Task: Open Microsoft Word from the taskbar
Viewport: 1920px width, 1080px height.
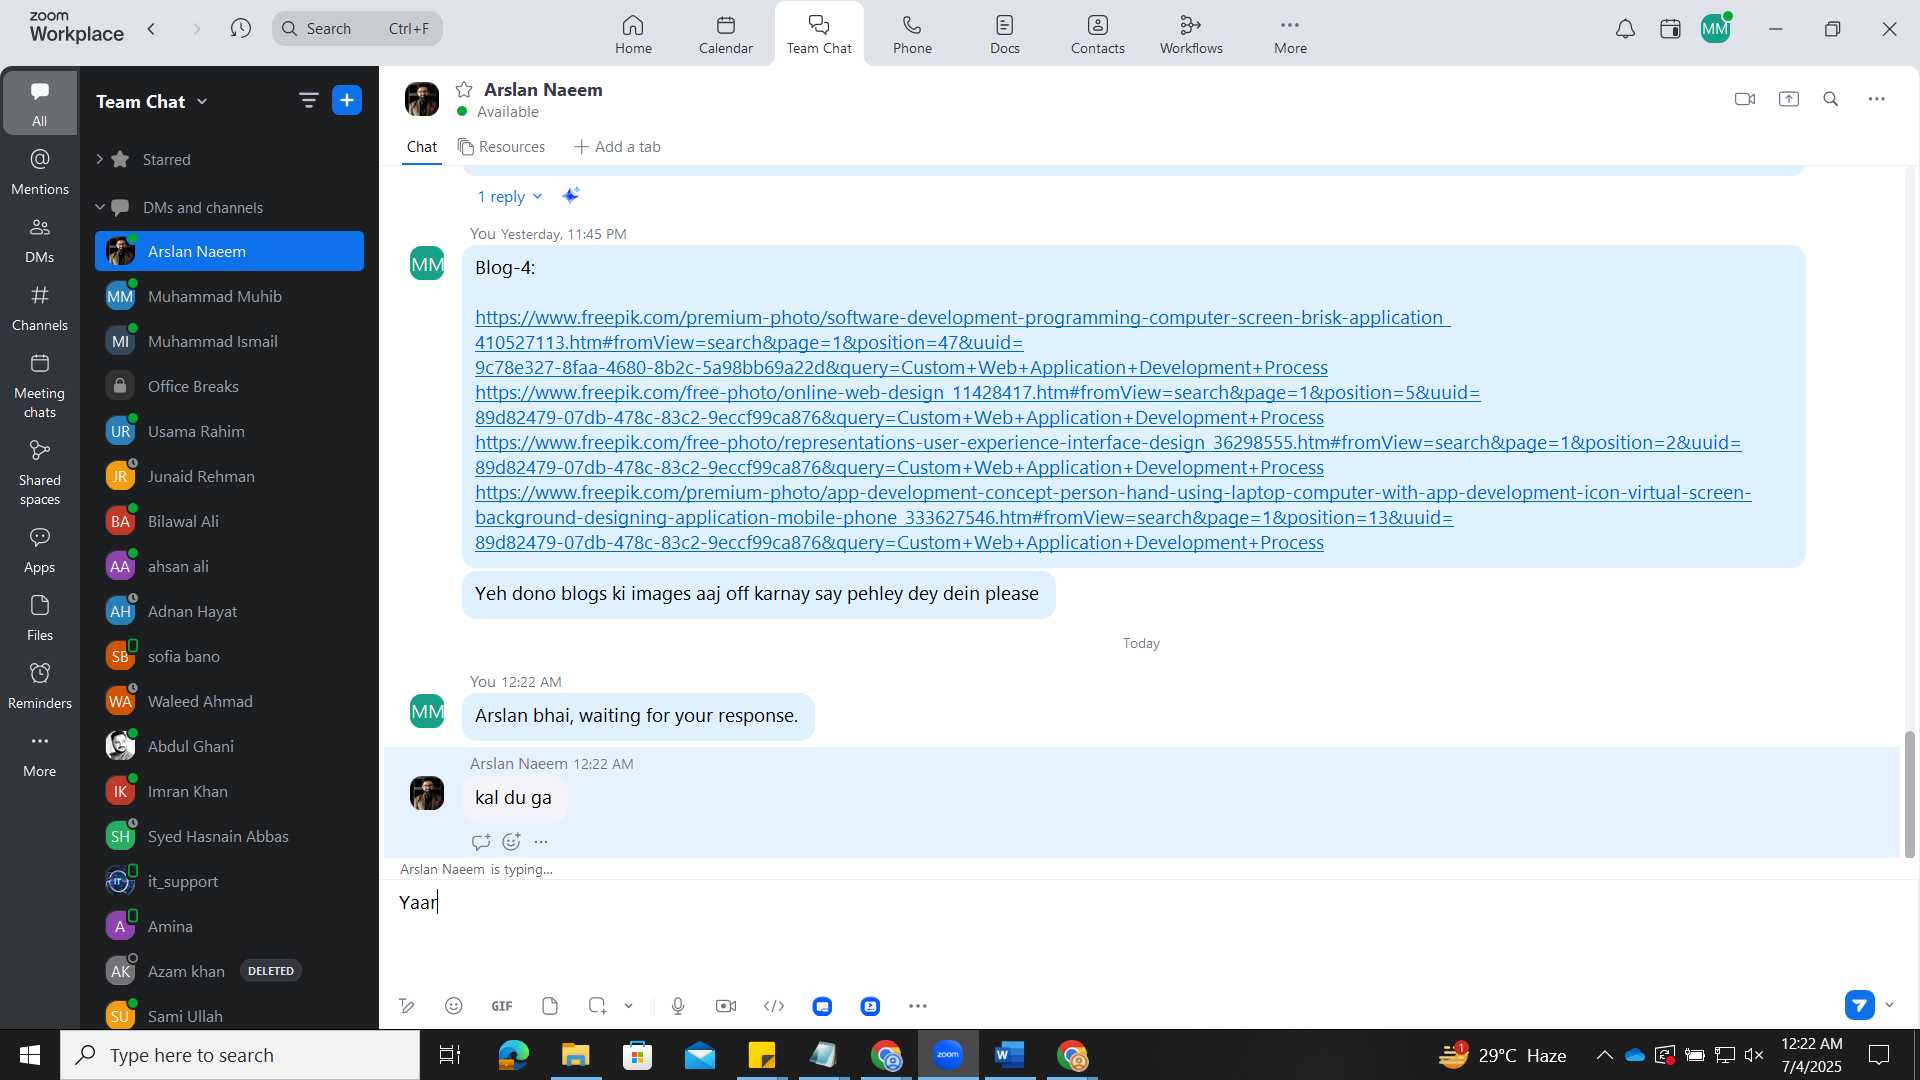Action: (x=1010, y=1055)
